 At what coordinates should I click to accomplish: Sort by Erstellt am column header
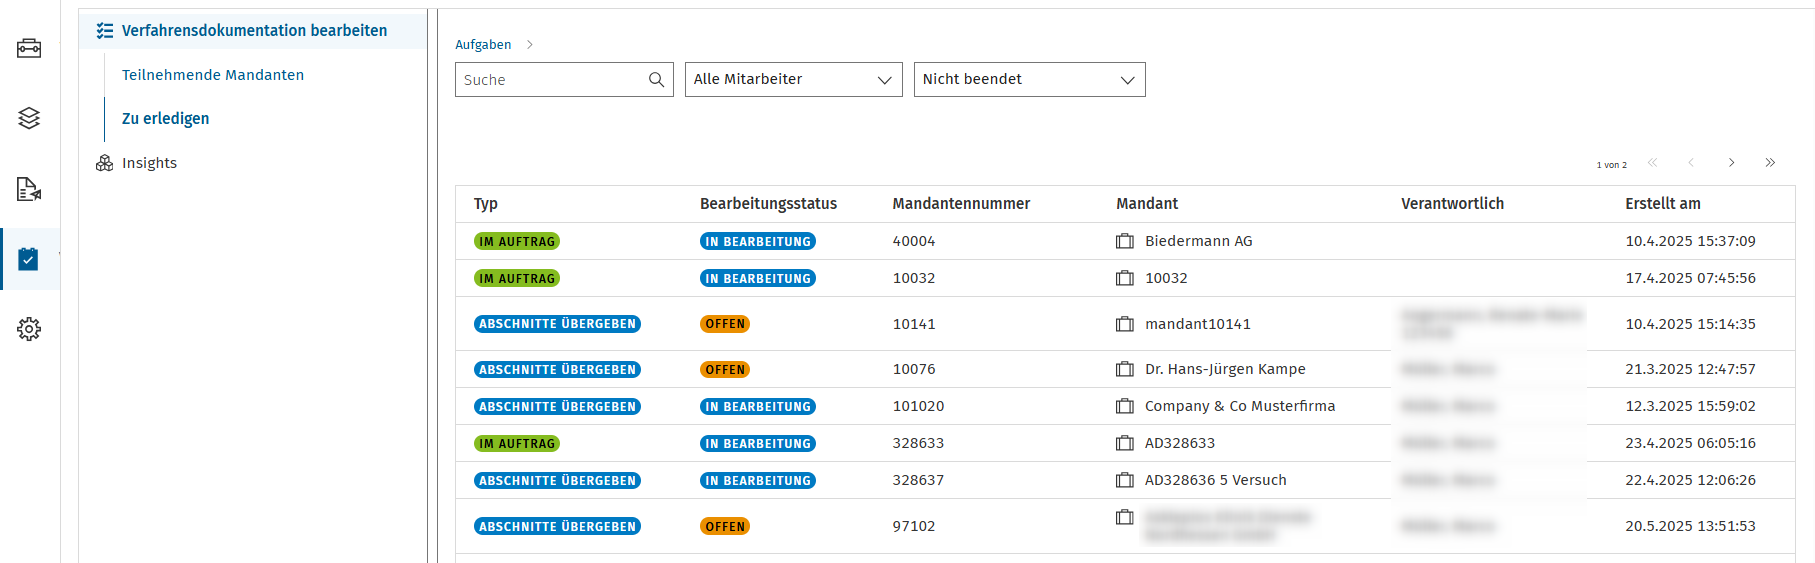tap(1663, 204)
